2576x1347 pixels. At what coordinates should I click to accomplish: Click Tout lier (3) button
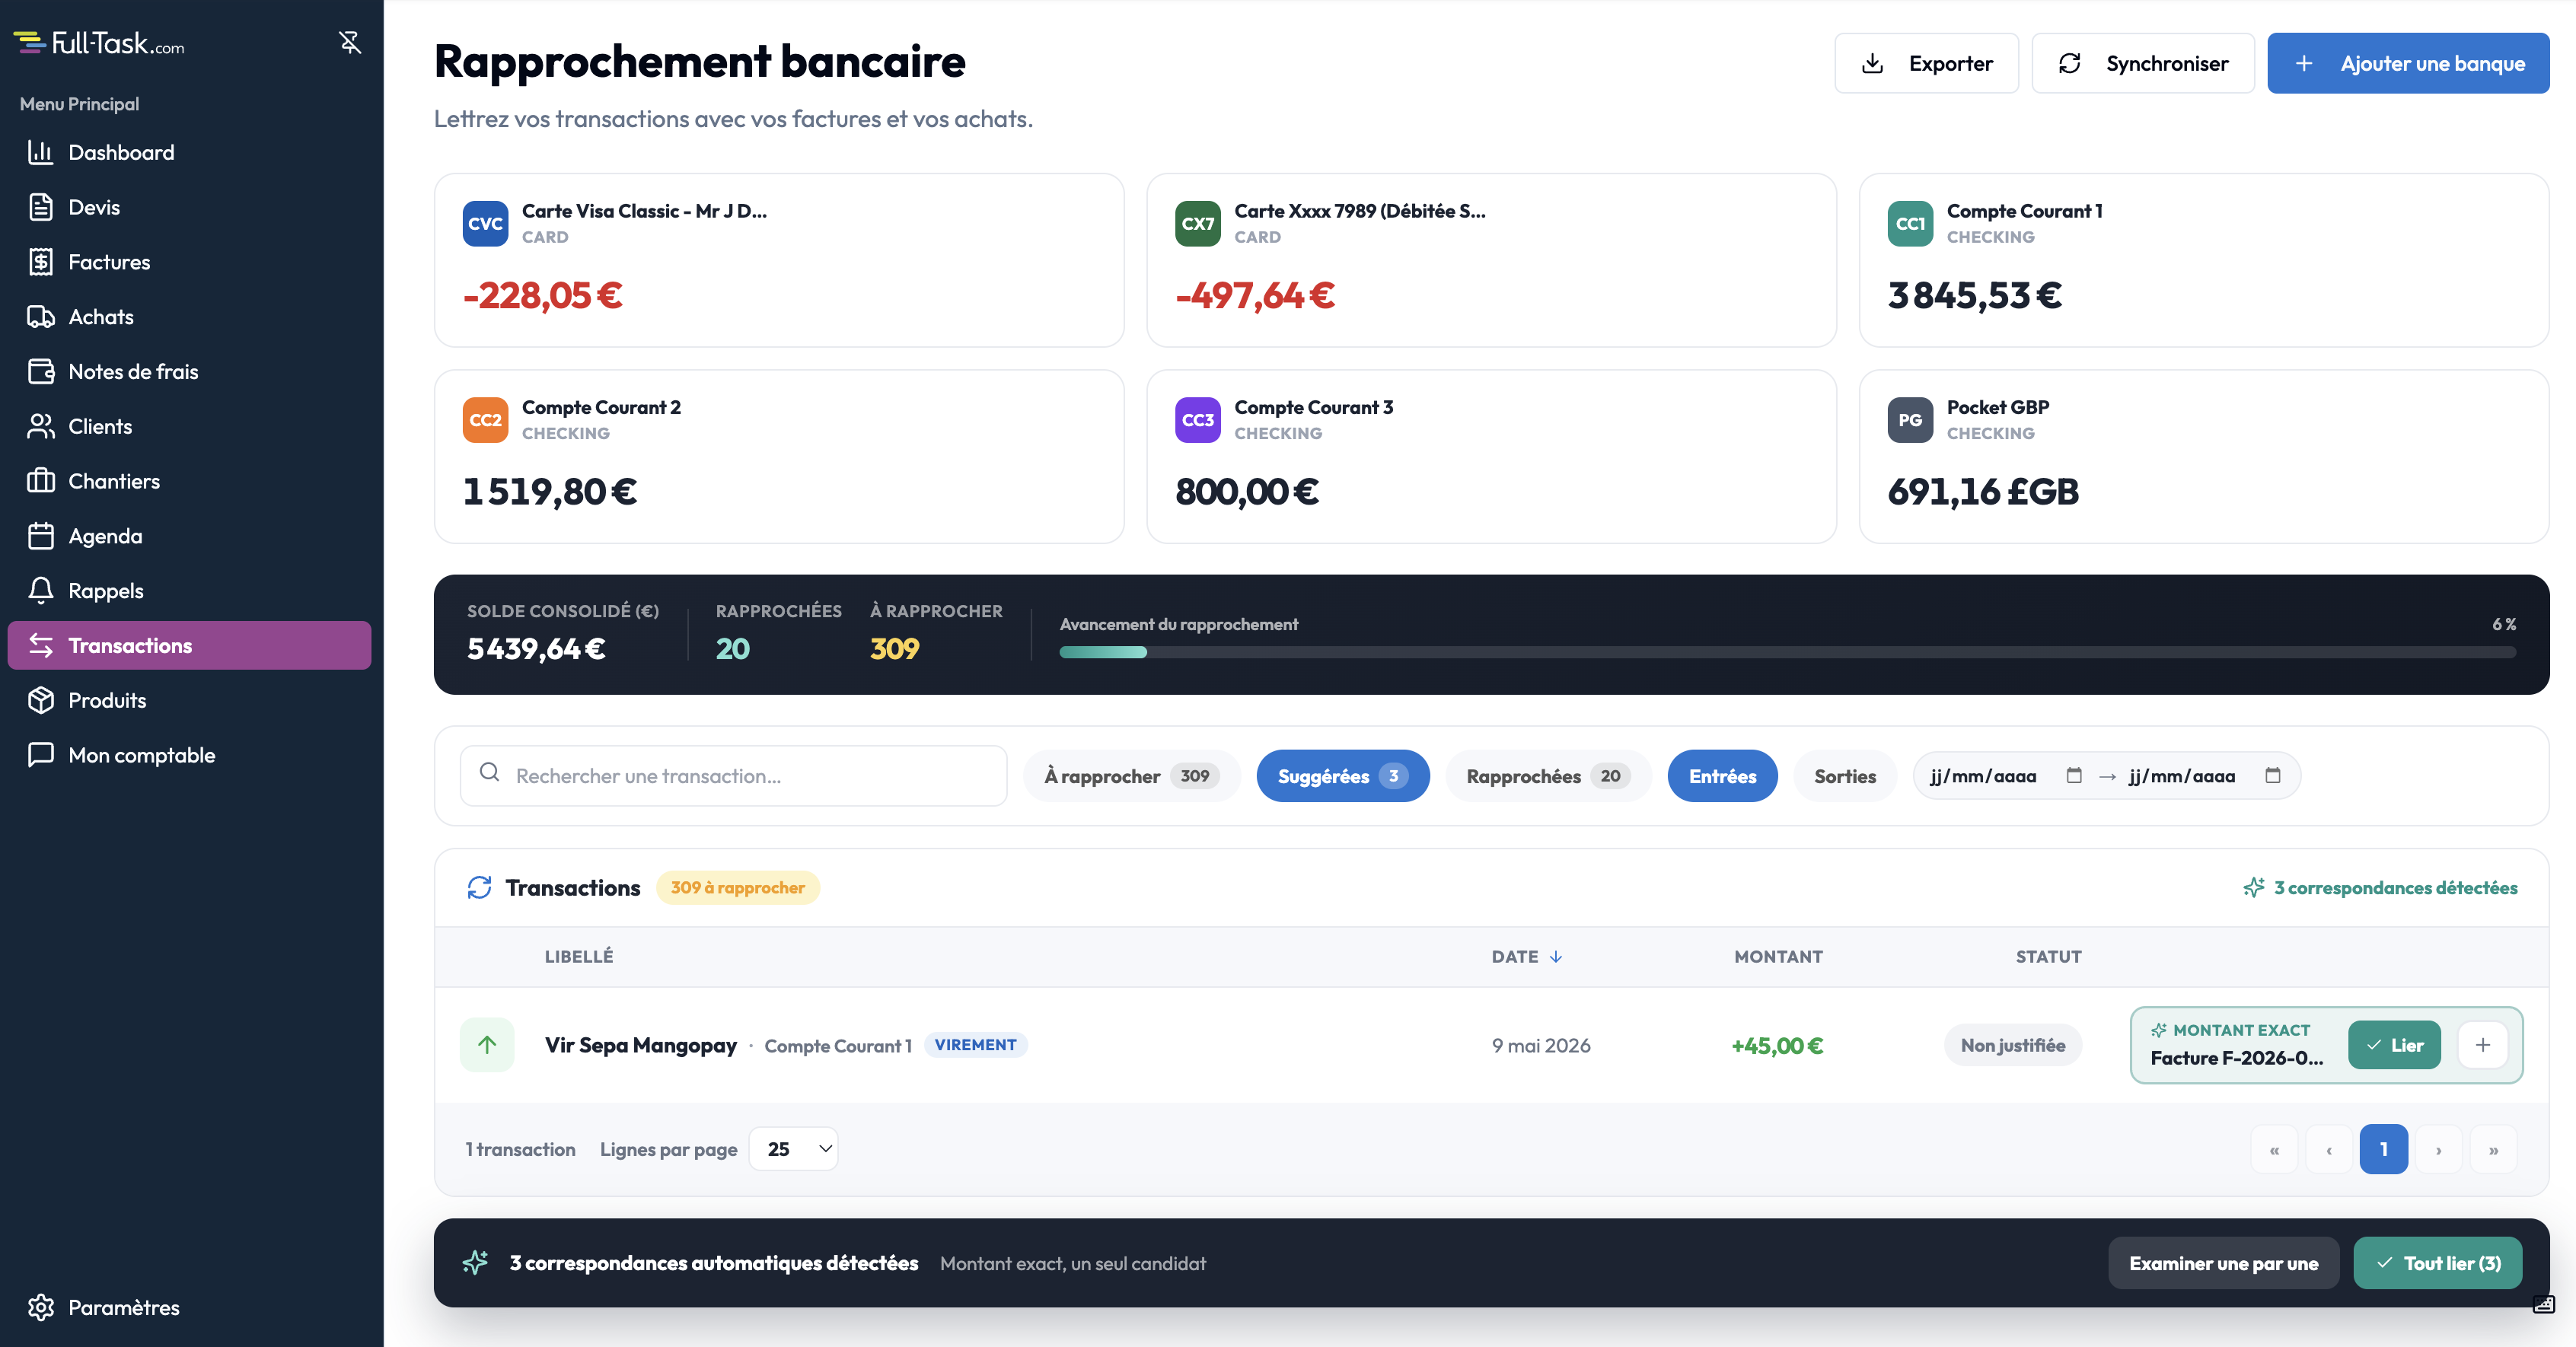point(2438,1263)
